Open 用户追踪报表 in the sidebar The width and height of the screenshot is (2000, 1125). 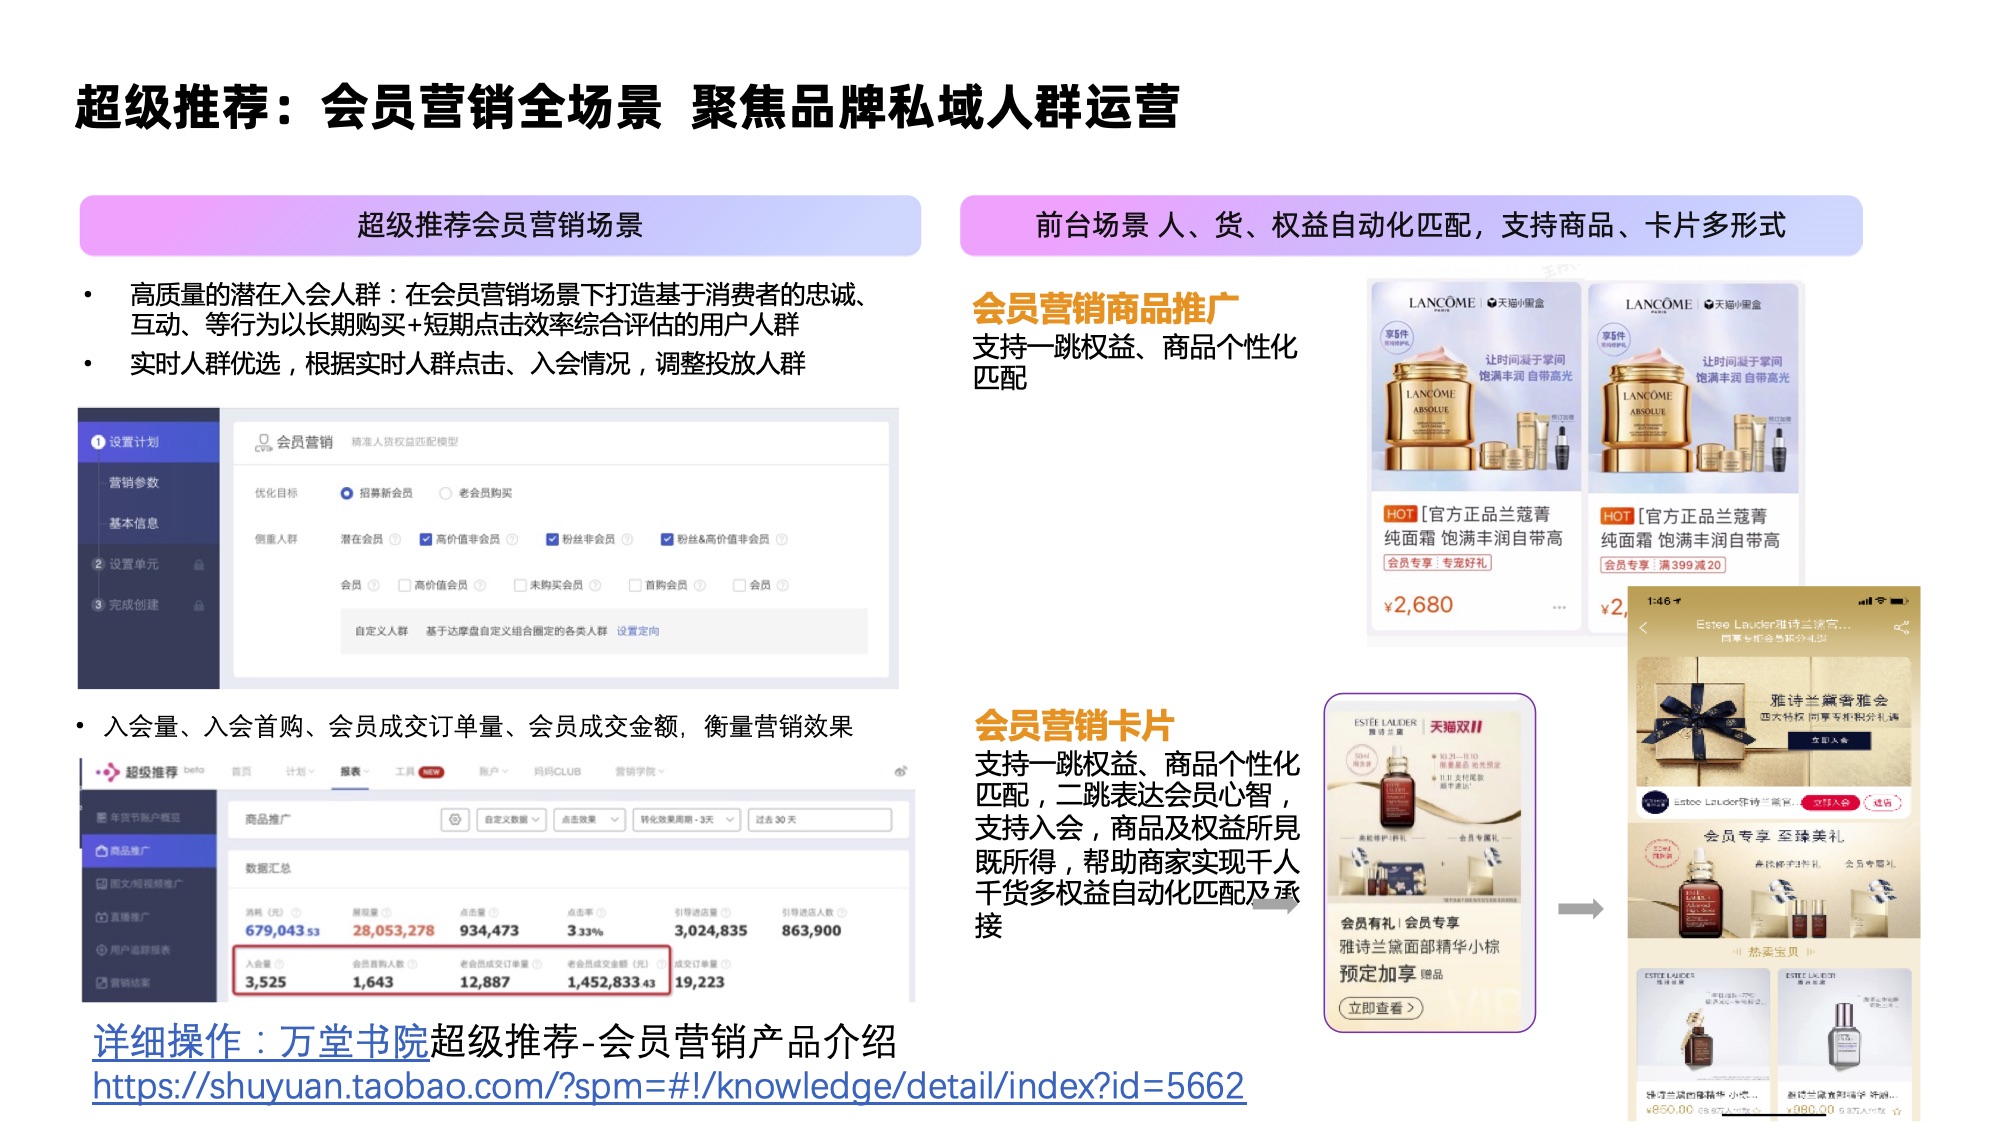[133, 950]
